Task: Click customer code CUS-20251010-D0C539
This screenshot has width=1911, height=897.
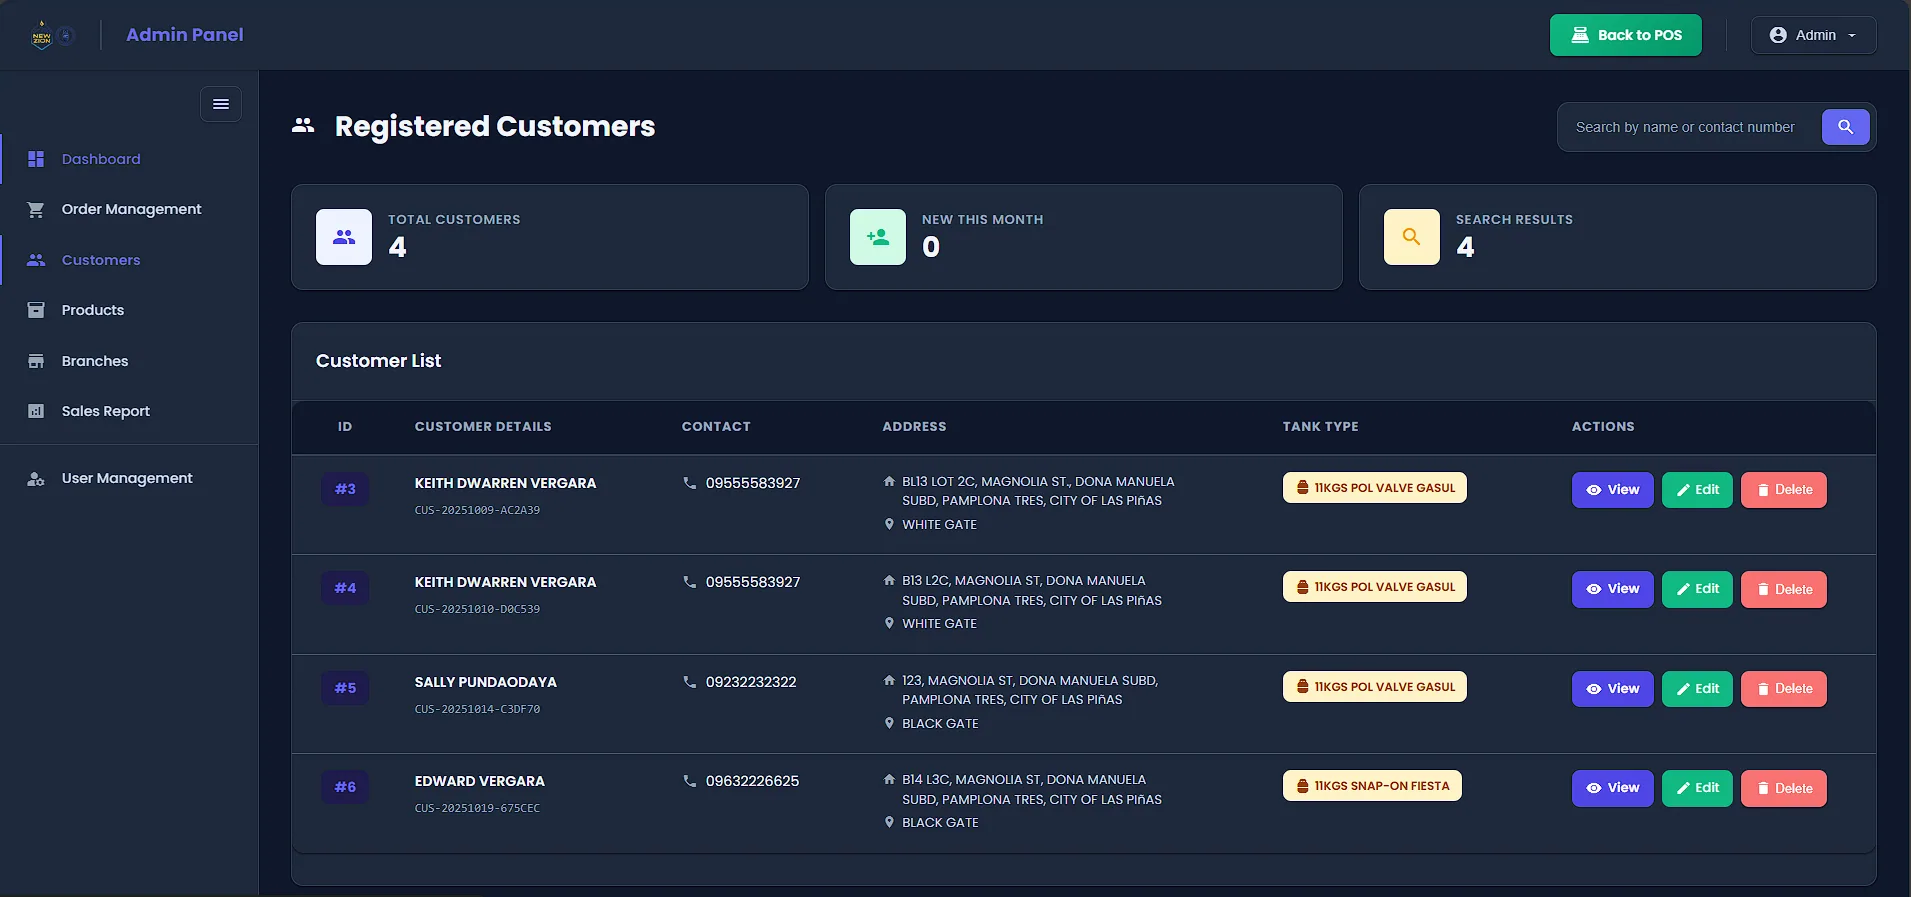Action: coord(477,609)
